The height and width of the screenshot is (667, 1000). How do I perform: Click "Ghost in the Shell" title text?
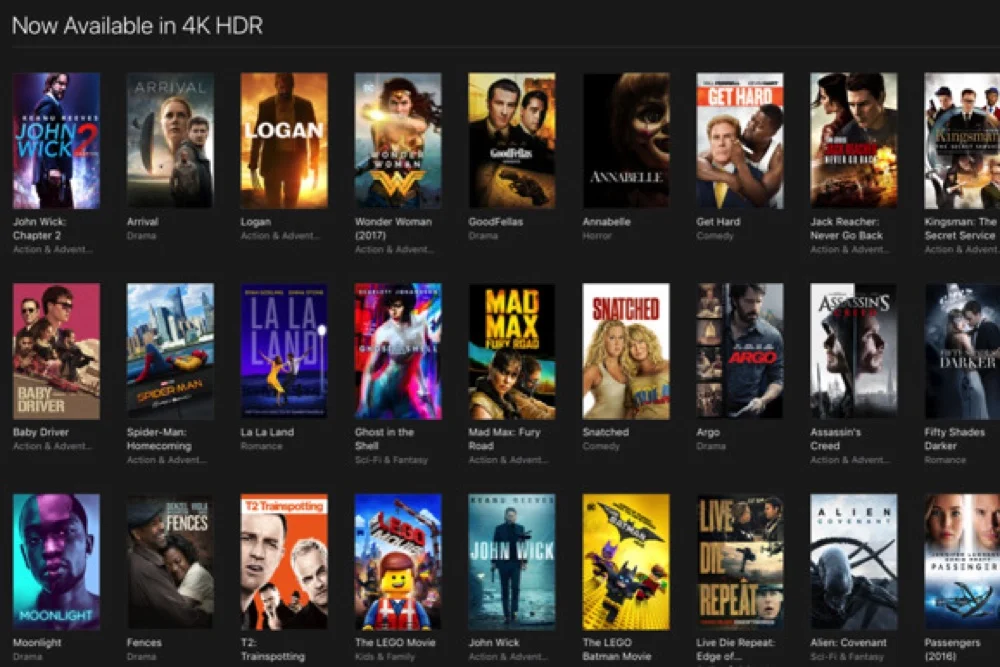click(385, 439)
